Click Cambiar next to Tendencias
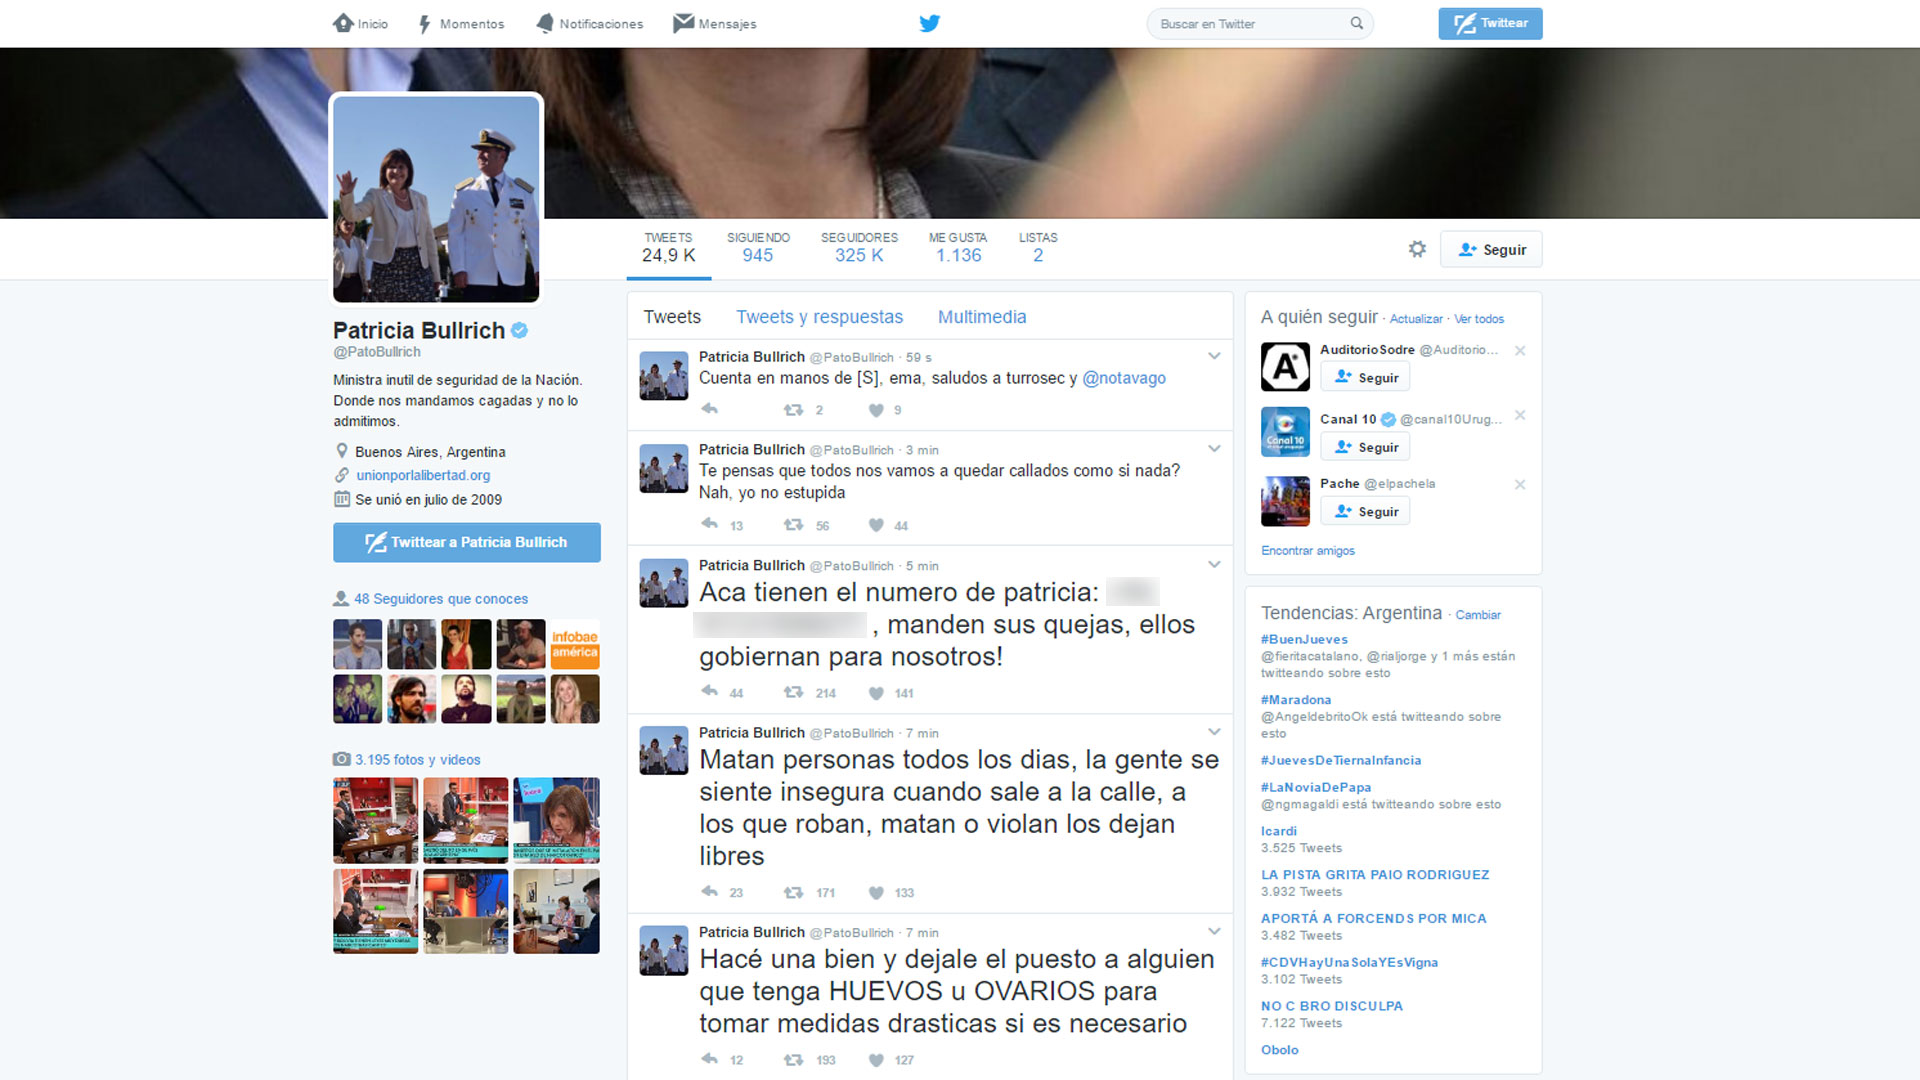The height and width of the screenshot is (1080, 1920). point(1478,615)
